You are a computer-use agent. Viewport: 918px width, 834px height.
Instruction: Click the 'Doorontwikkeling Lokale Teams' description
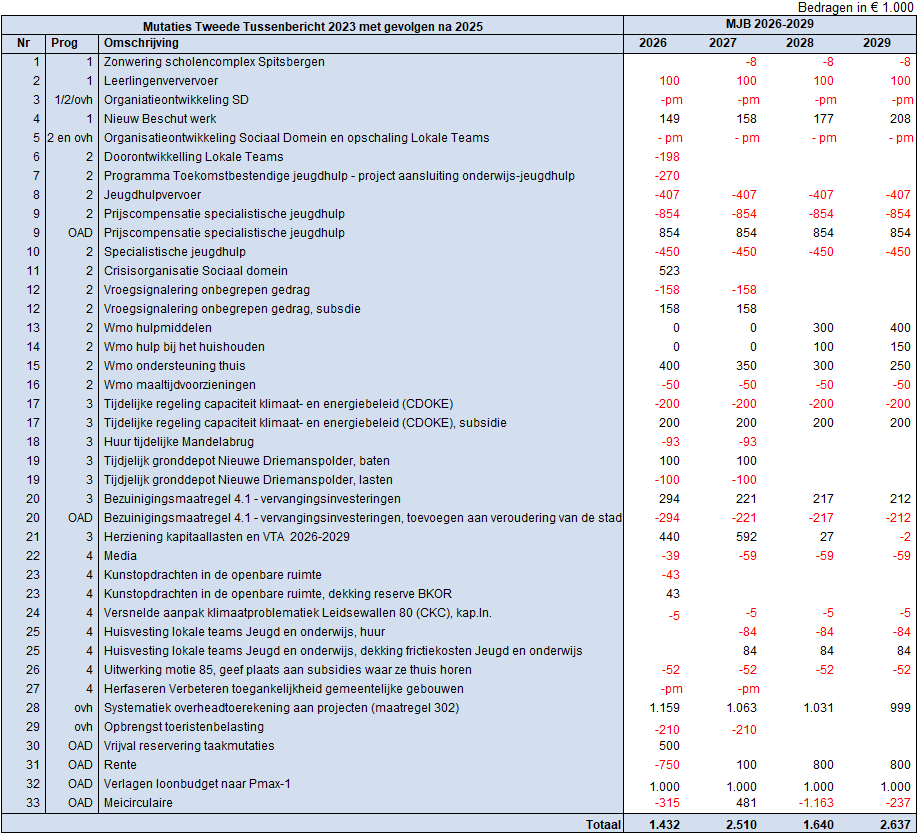(193, 157)
